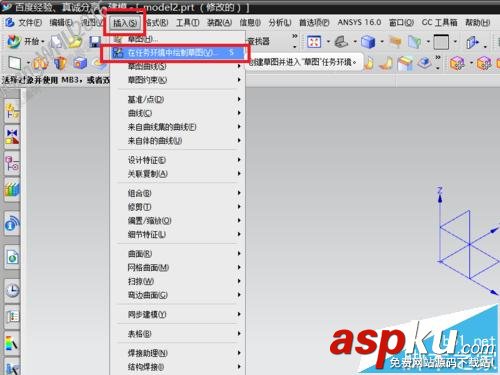Click the striped box face icon
Viewport: 500px width, 375px height.
point(405,63)
